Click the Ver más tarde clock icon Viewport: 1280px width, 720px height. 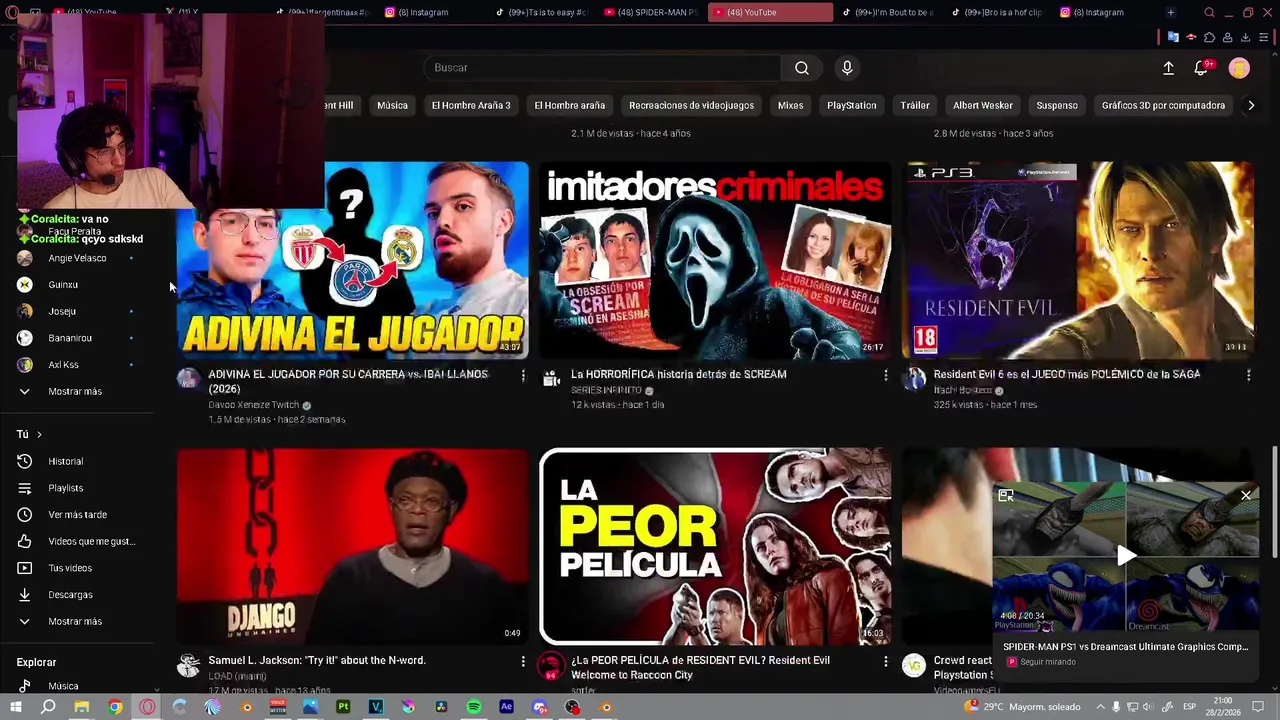point(25,514)
